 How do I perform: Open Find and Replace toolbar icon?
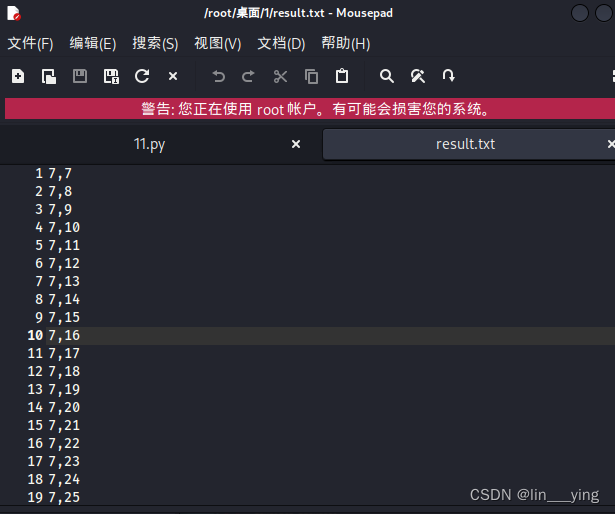418,76
